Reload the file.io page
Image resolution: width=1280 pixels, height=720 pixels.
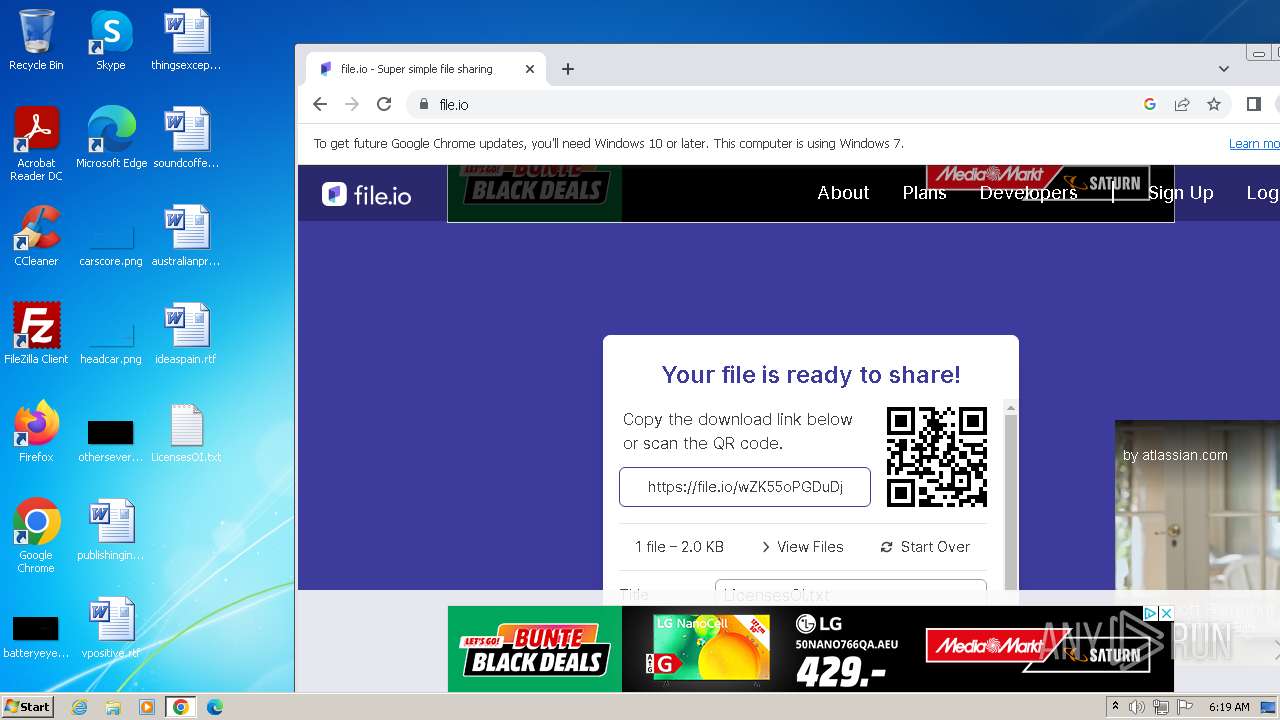[384, 104]
